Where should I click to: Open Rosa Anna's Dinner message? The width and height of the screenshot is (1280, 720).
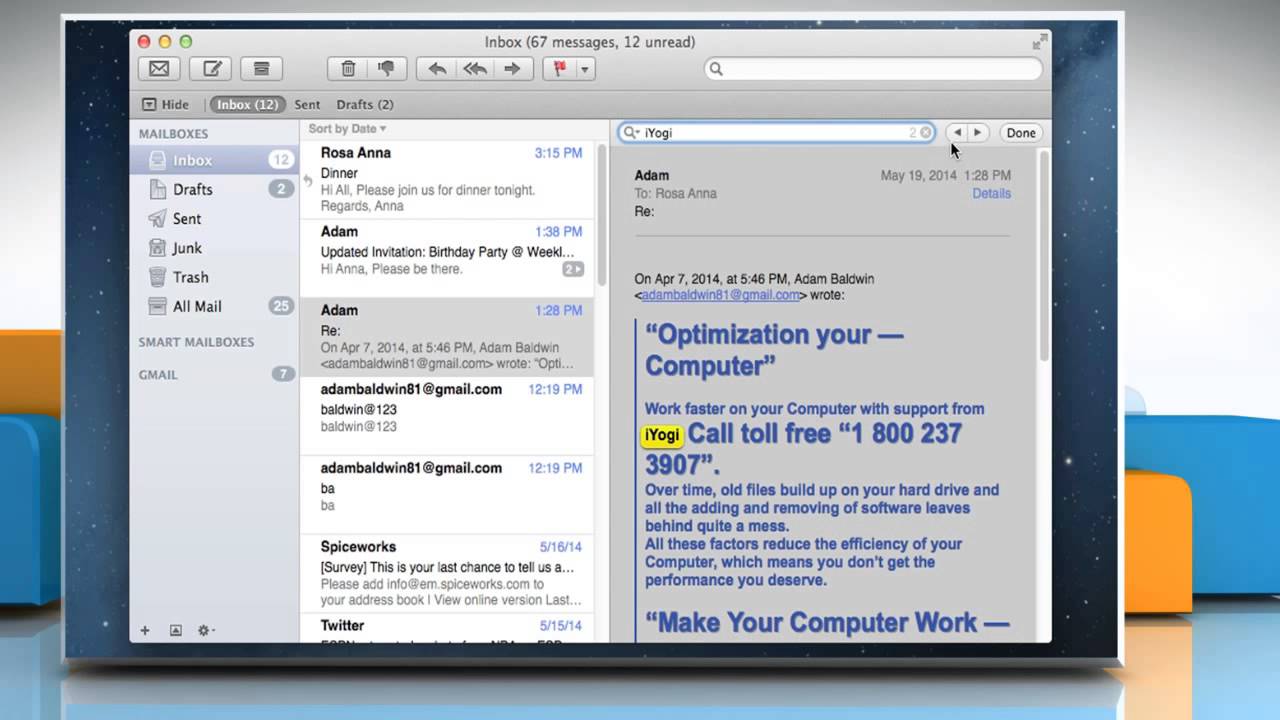tap(447, 179)
